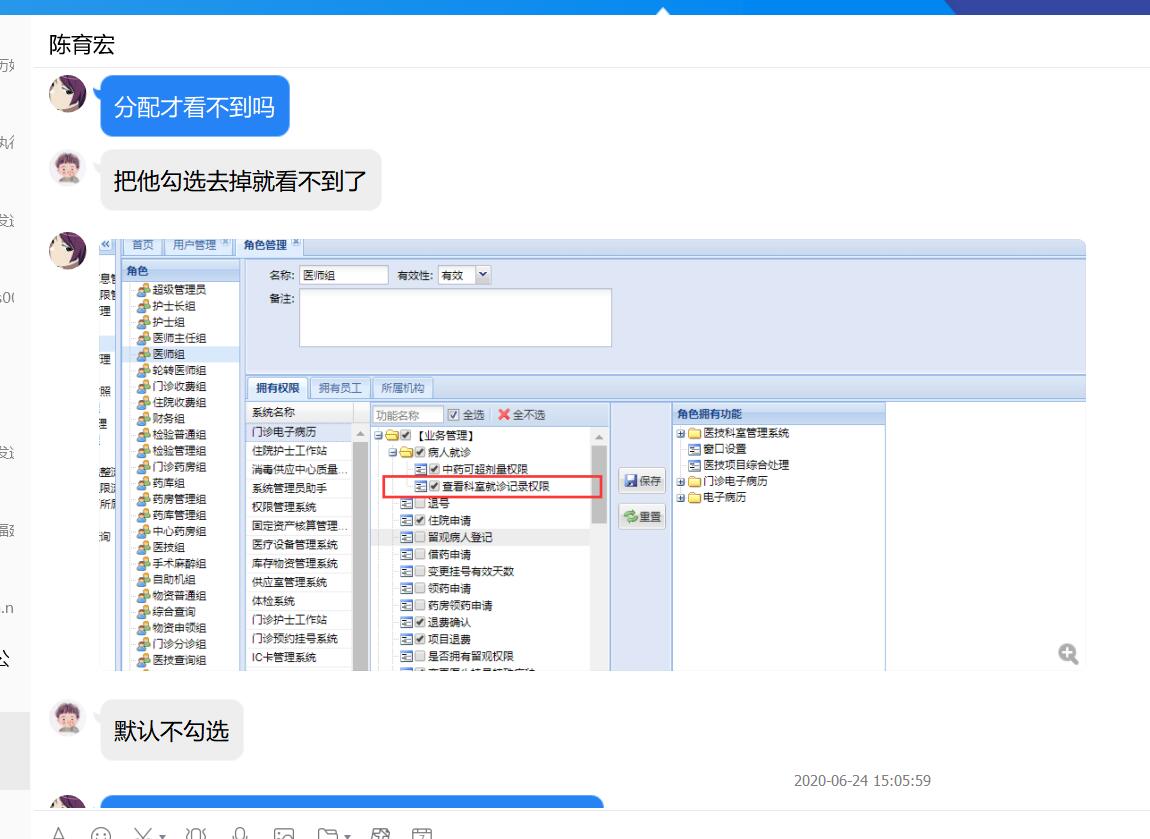Uncheck the 住院申请 checkbox
The image size is (1150, 839).
[x=420, y=520]
